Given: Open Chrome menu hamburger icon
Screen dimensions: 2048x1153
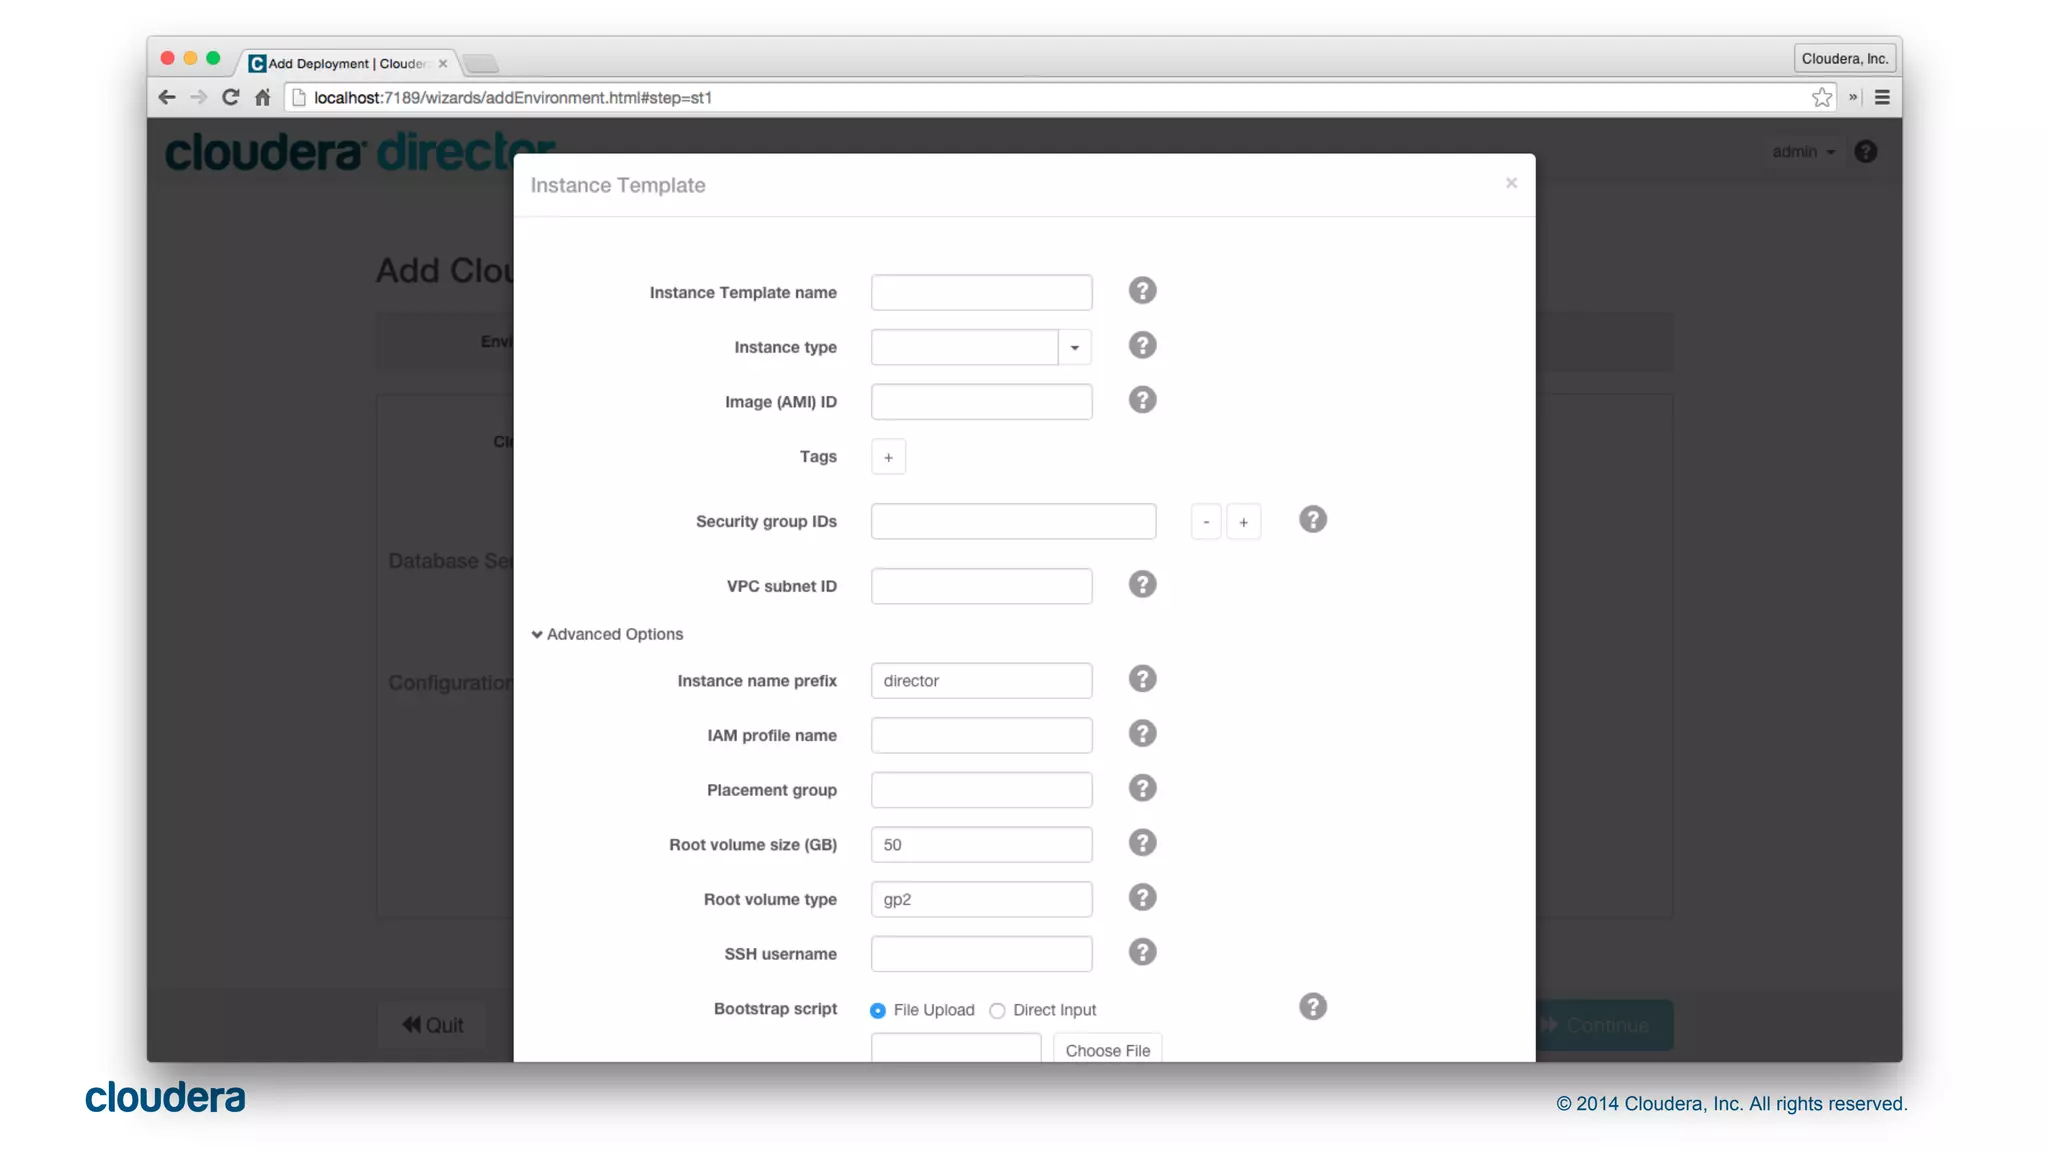Looking at the screenshot, I should 1882,97.
